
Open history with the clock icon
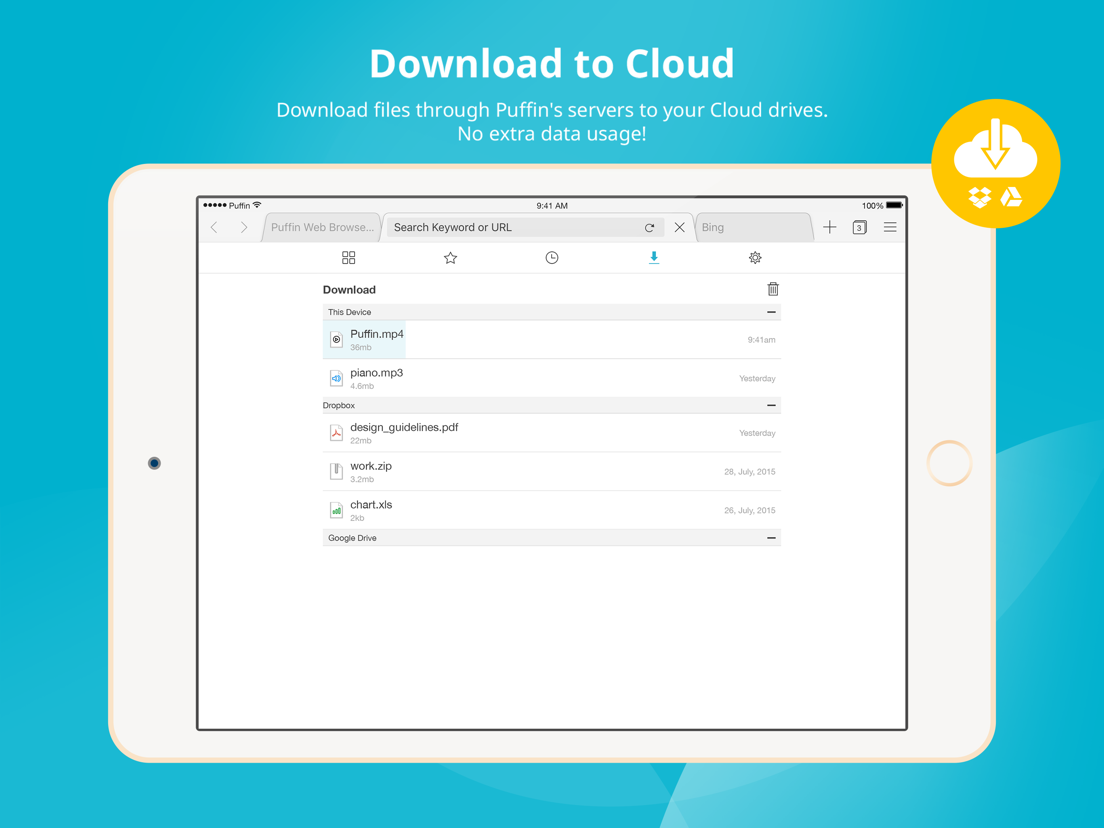[552, 258]
